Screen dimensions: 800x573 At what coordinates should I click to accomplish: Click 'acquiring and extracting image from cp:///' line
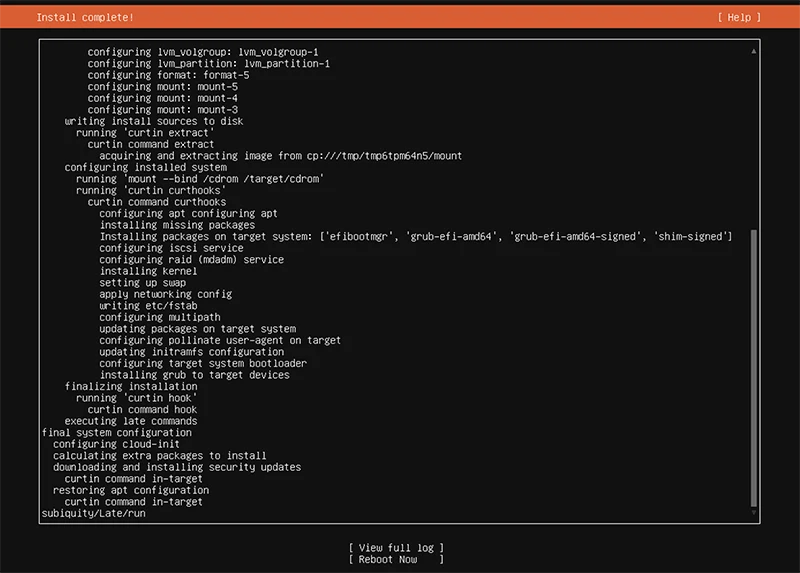281,156
